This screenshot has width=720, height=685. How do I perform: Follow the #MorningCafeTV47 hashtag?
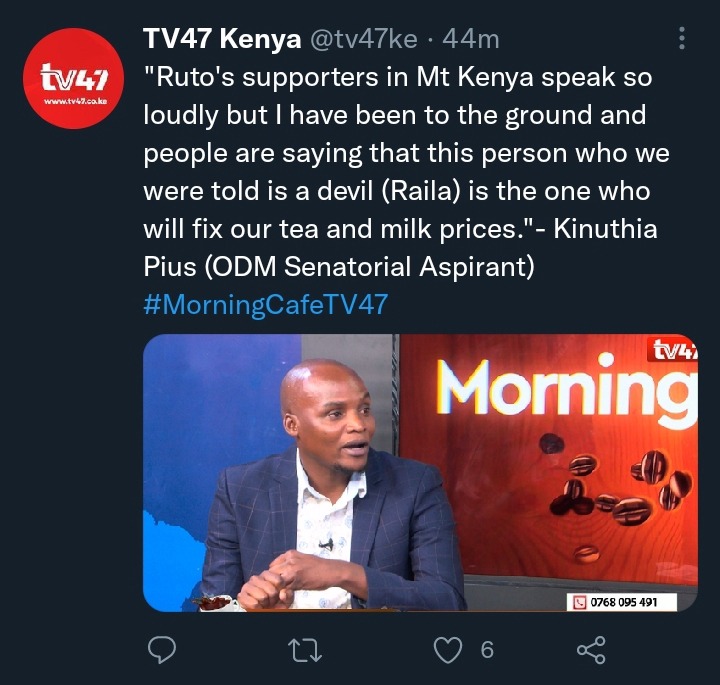tap(266, 304)
